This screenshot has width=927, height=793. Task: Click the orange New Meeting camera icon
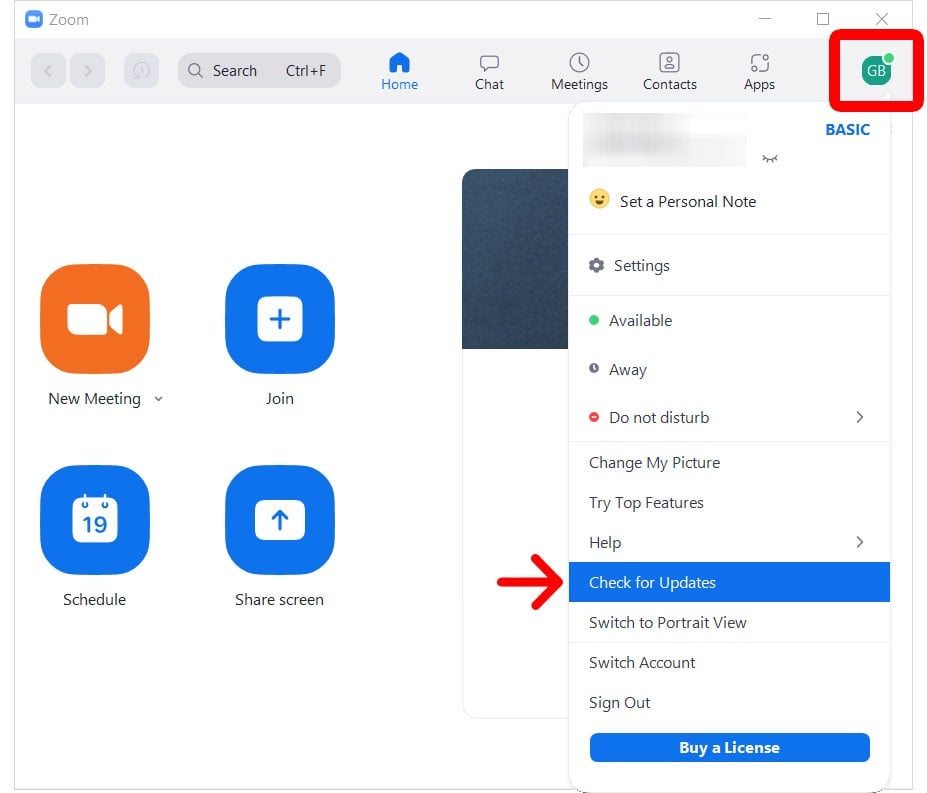(95, 319)
